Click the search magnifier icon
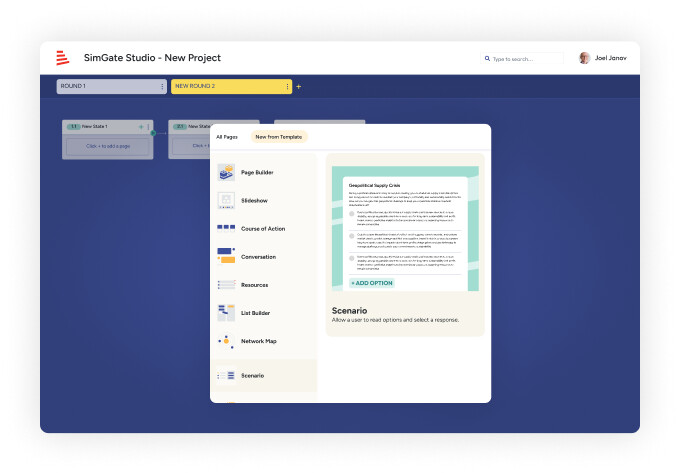Image resolution: width=680 pixels, height=473 pixels. point(487,59)
